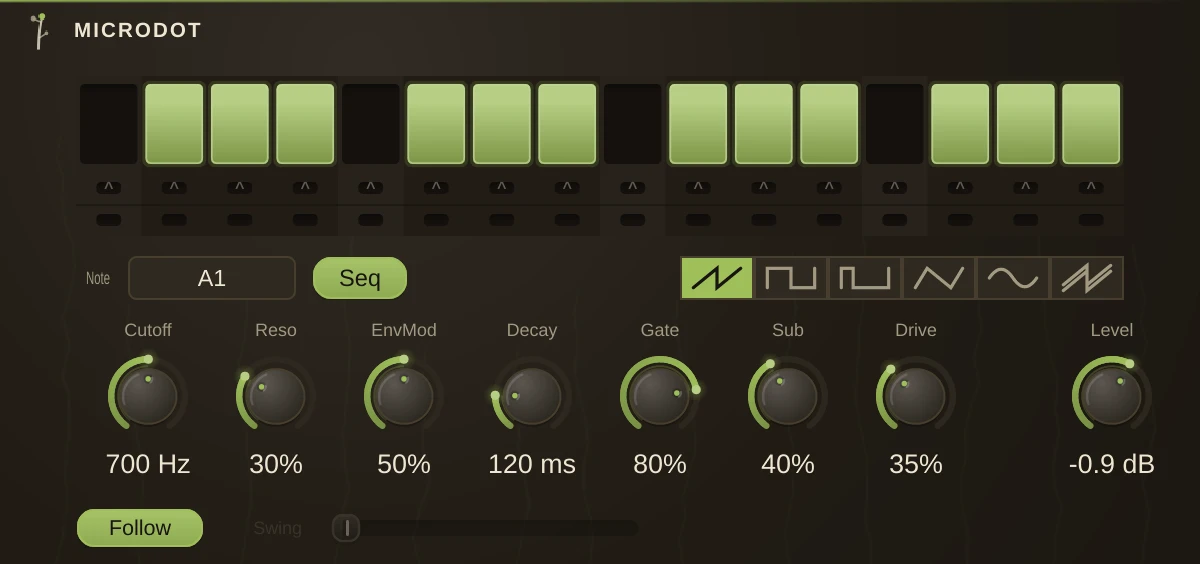The height and width of the screenshot is (564, 1200).
Task: Enable the dark step 9 pad
Action: point(633,124)
